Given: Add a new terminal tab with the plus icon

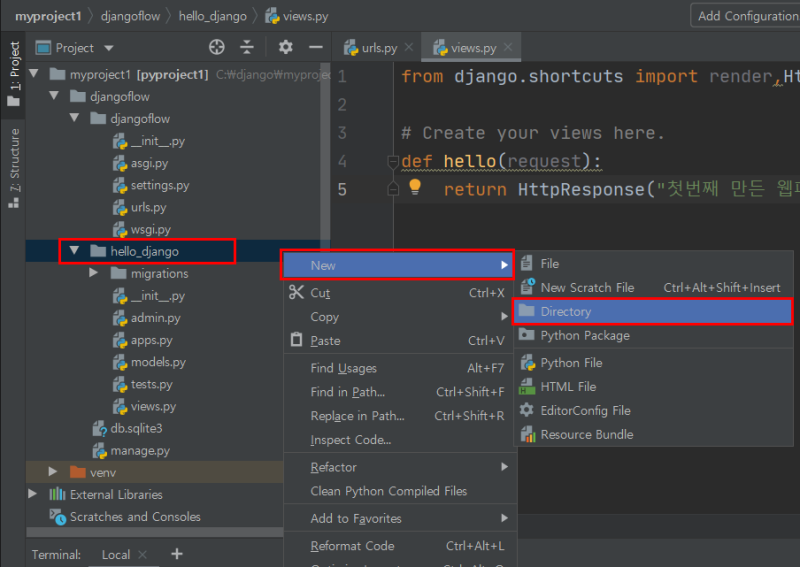Looking at the screenshot, I should pyautogui.click(x=177, y=554).
